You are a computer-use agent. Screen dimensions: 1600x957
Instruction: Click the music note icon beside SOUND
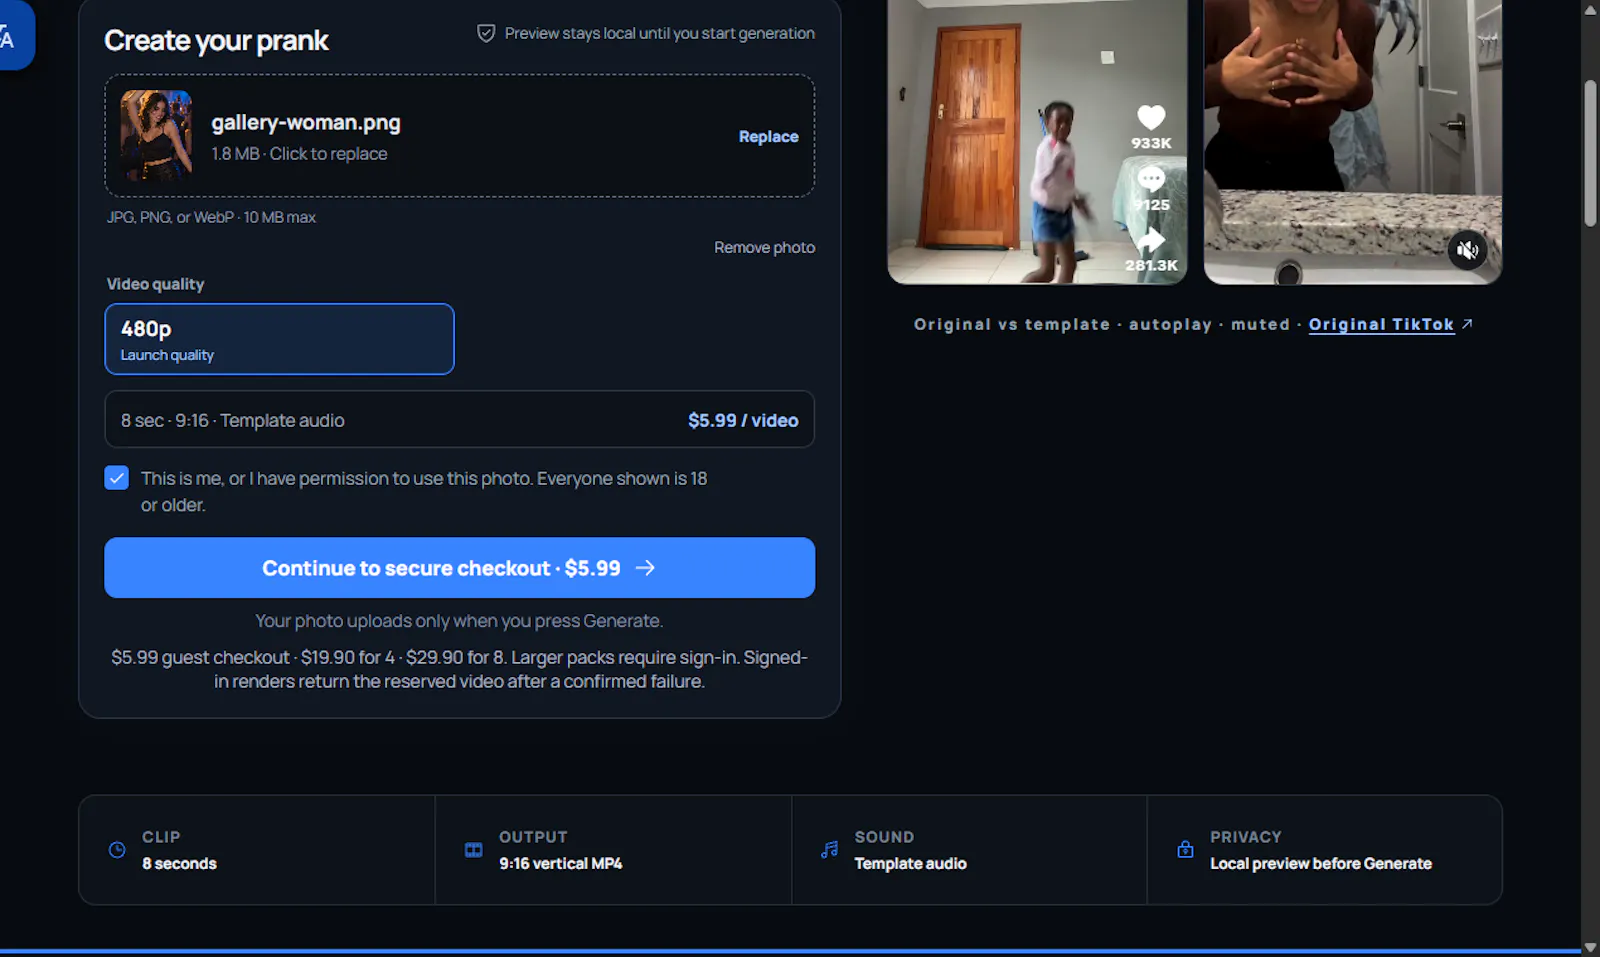[830, 850]
